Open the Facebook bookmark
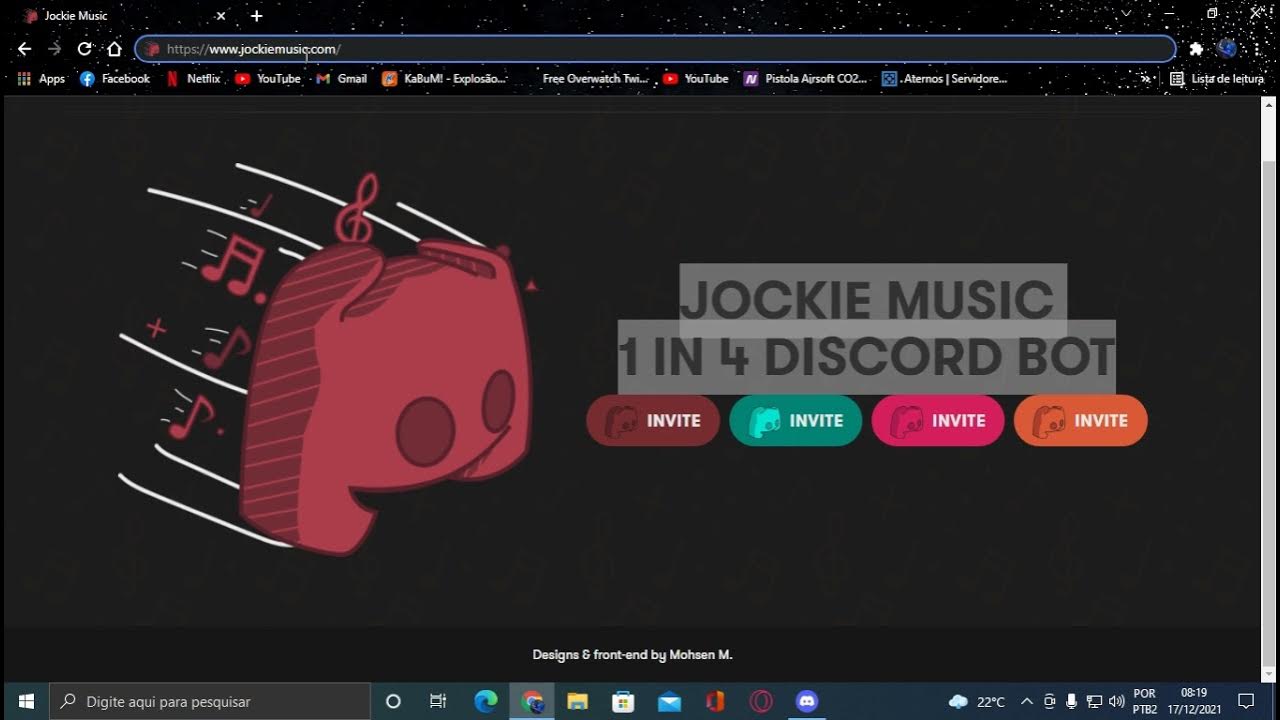Image resolution: width=1280 pixels, height=720 pixels. pyautogui.click(x=115, y=79)
